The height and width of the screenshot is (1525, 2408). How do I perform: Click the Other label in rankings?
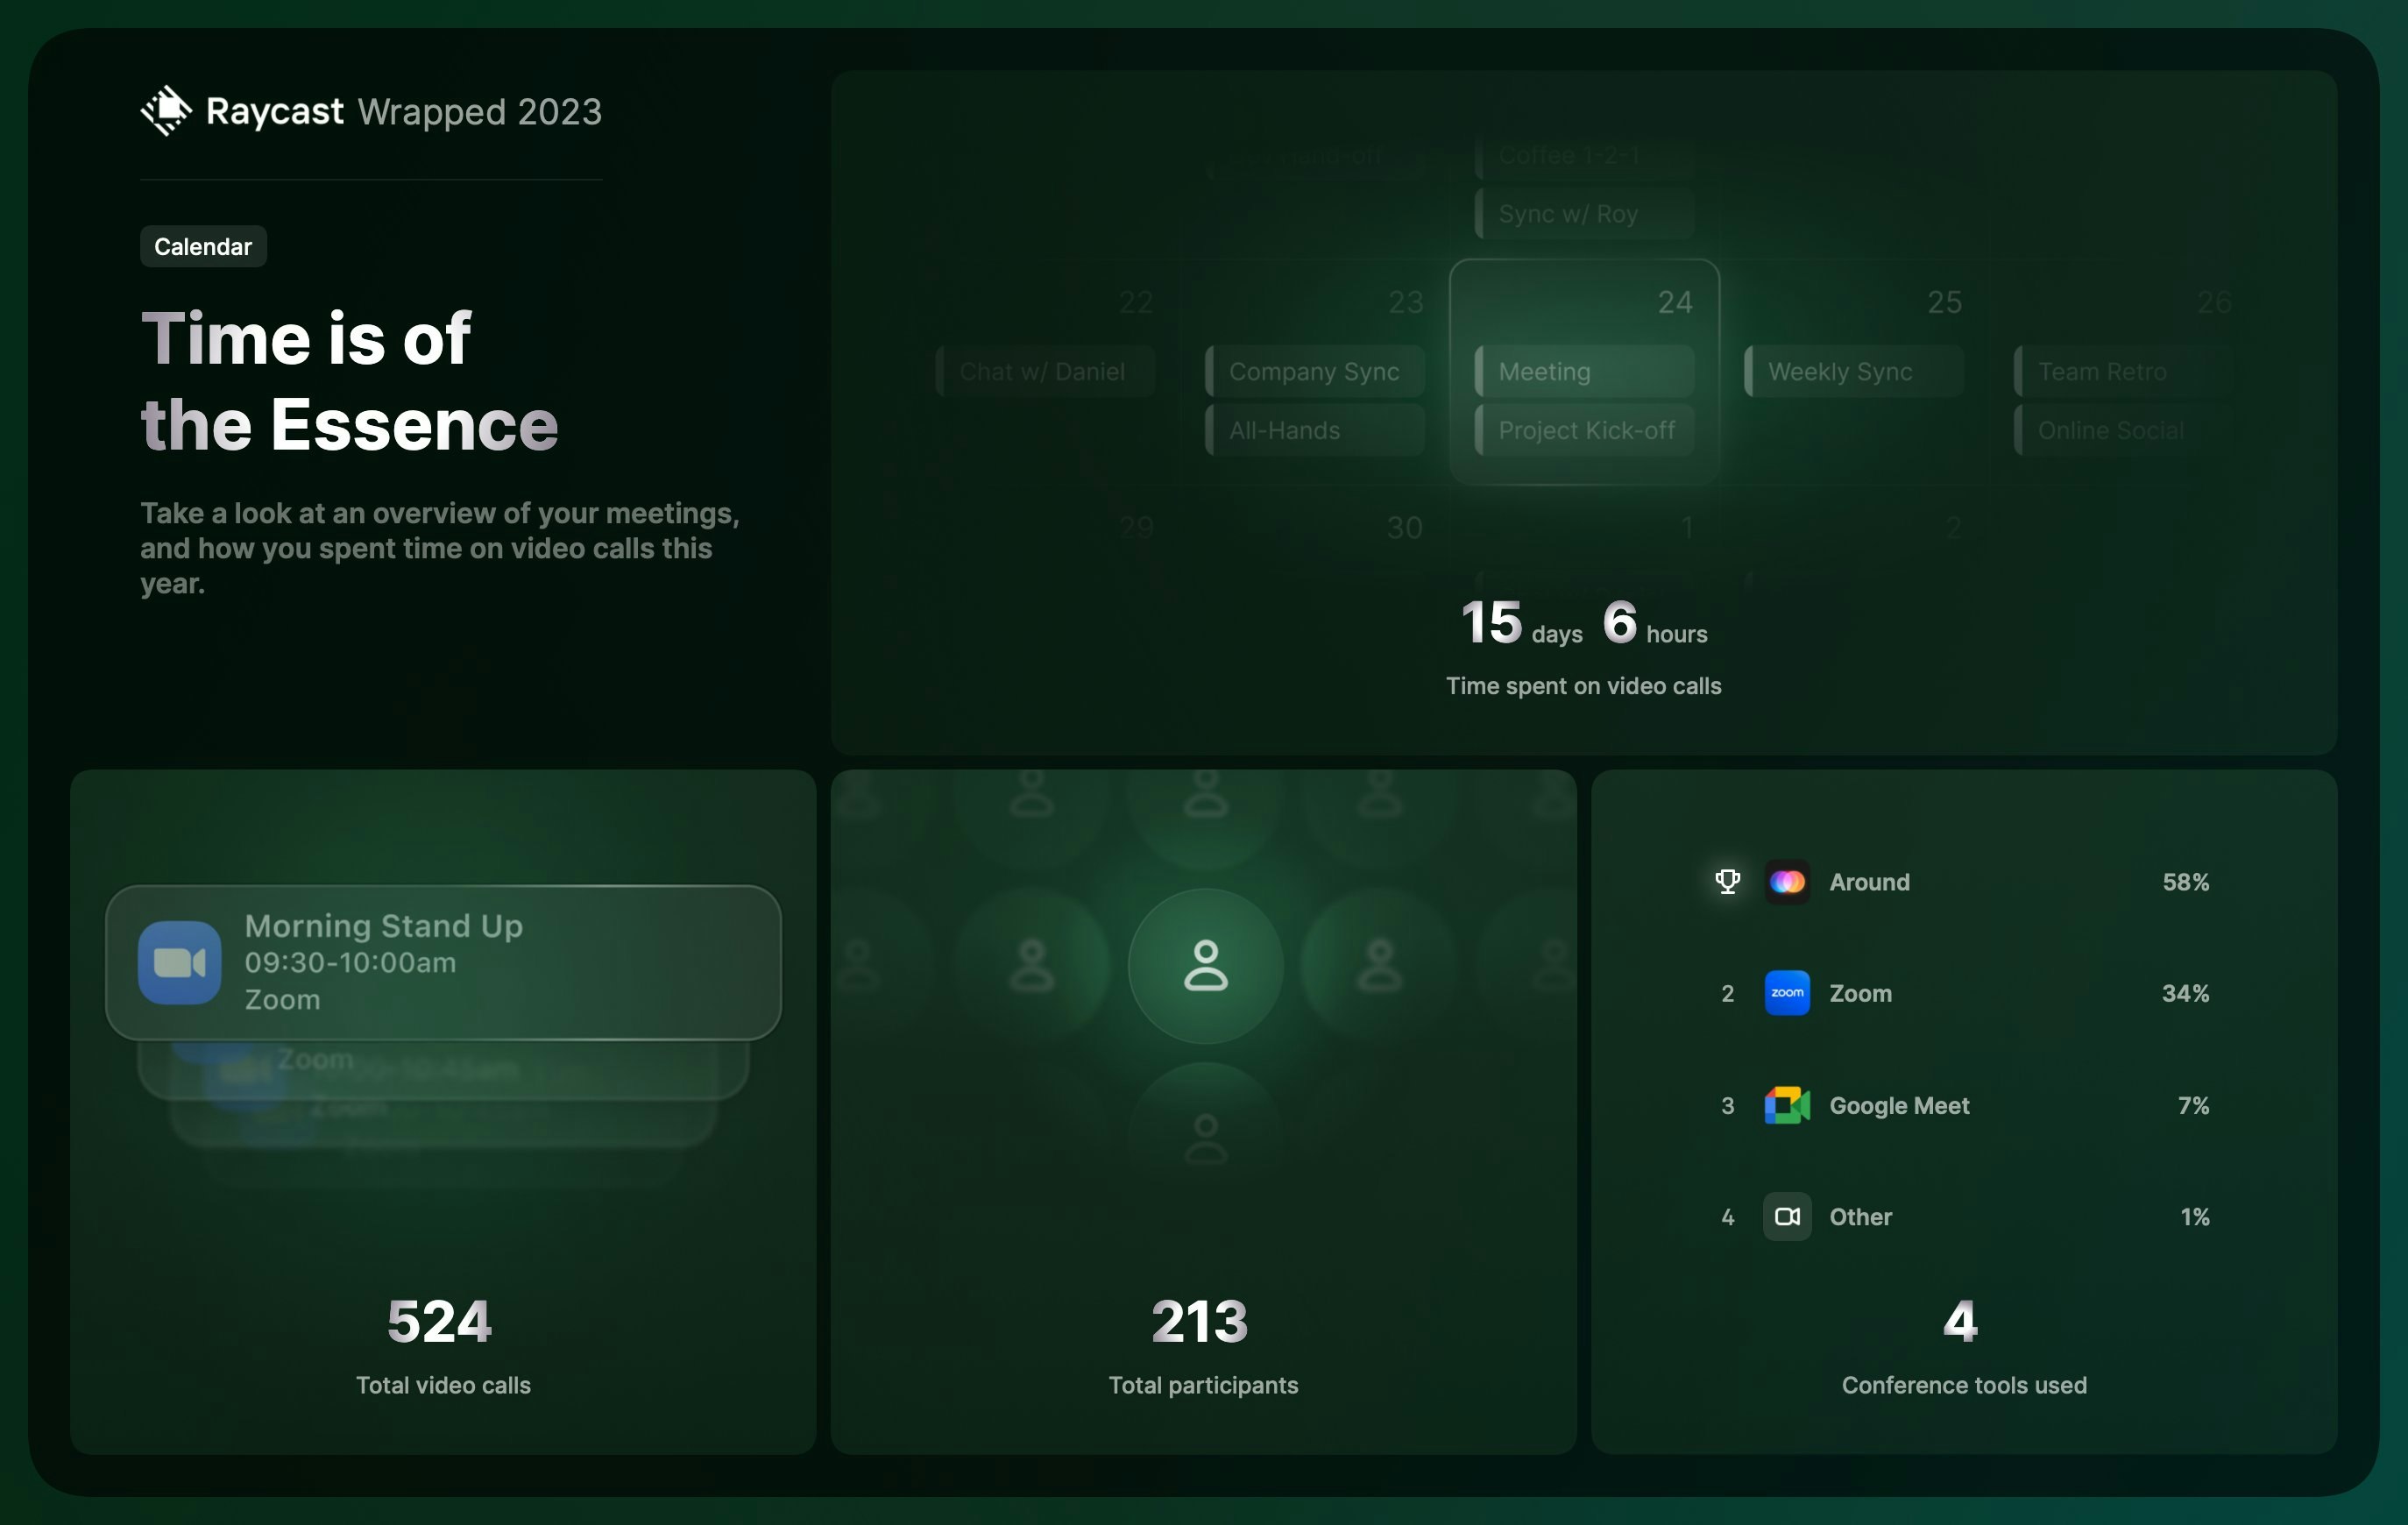coord(1860,1217)
